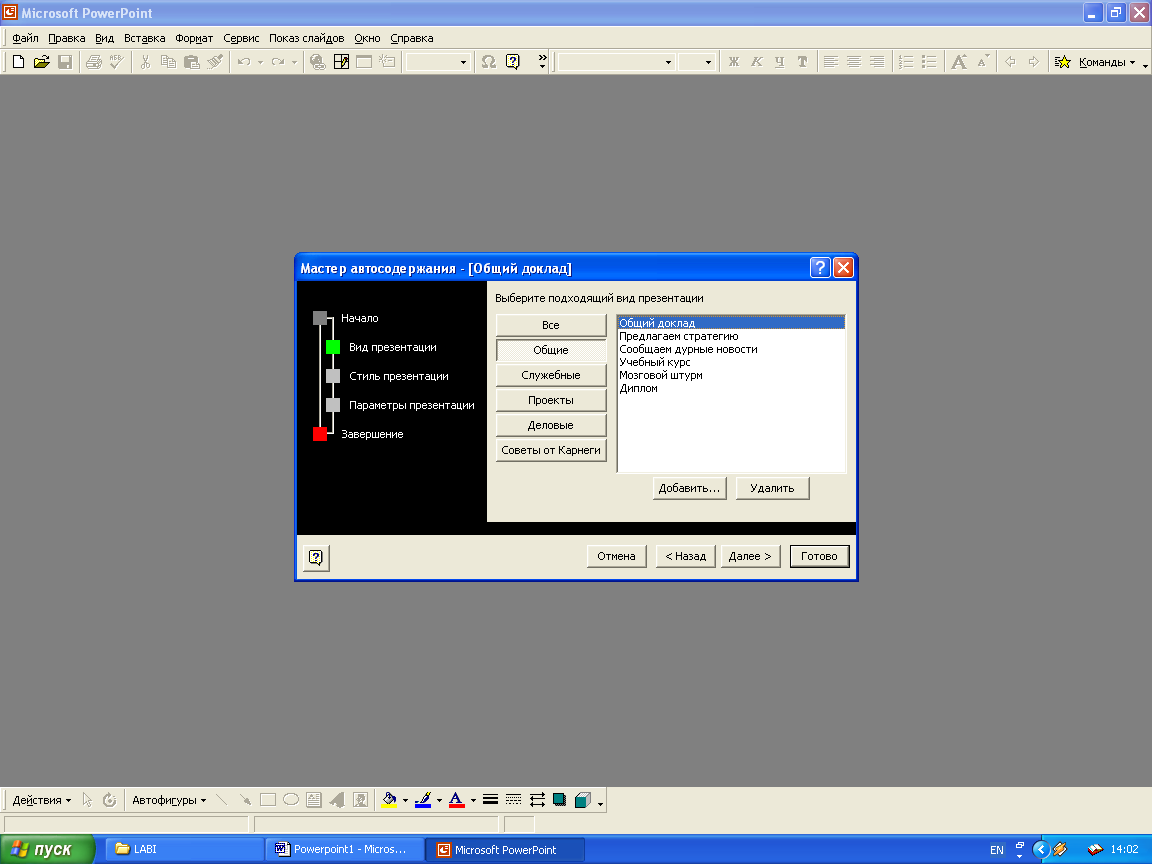Click the Dash Style icon
The width and height of the screenshot is (1152, 864).
514,800
